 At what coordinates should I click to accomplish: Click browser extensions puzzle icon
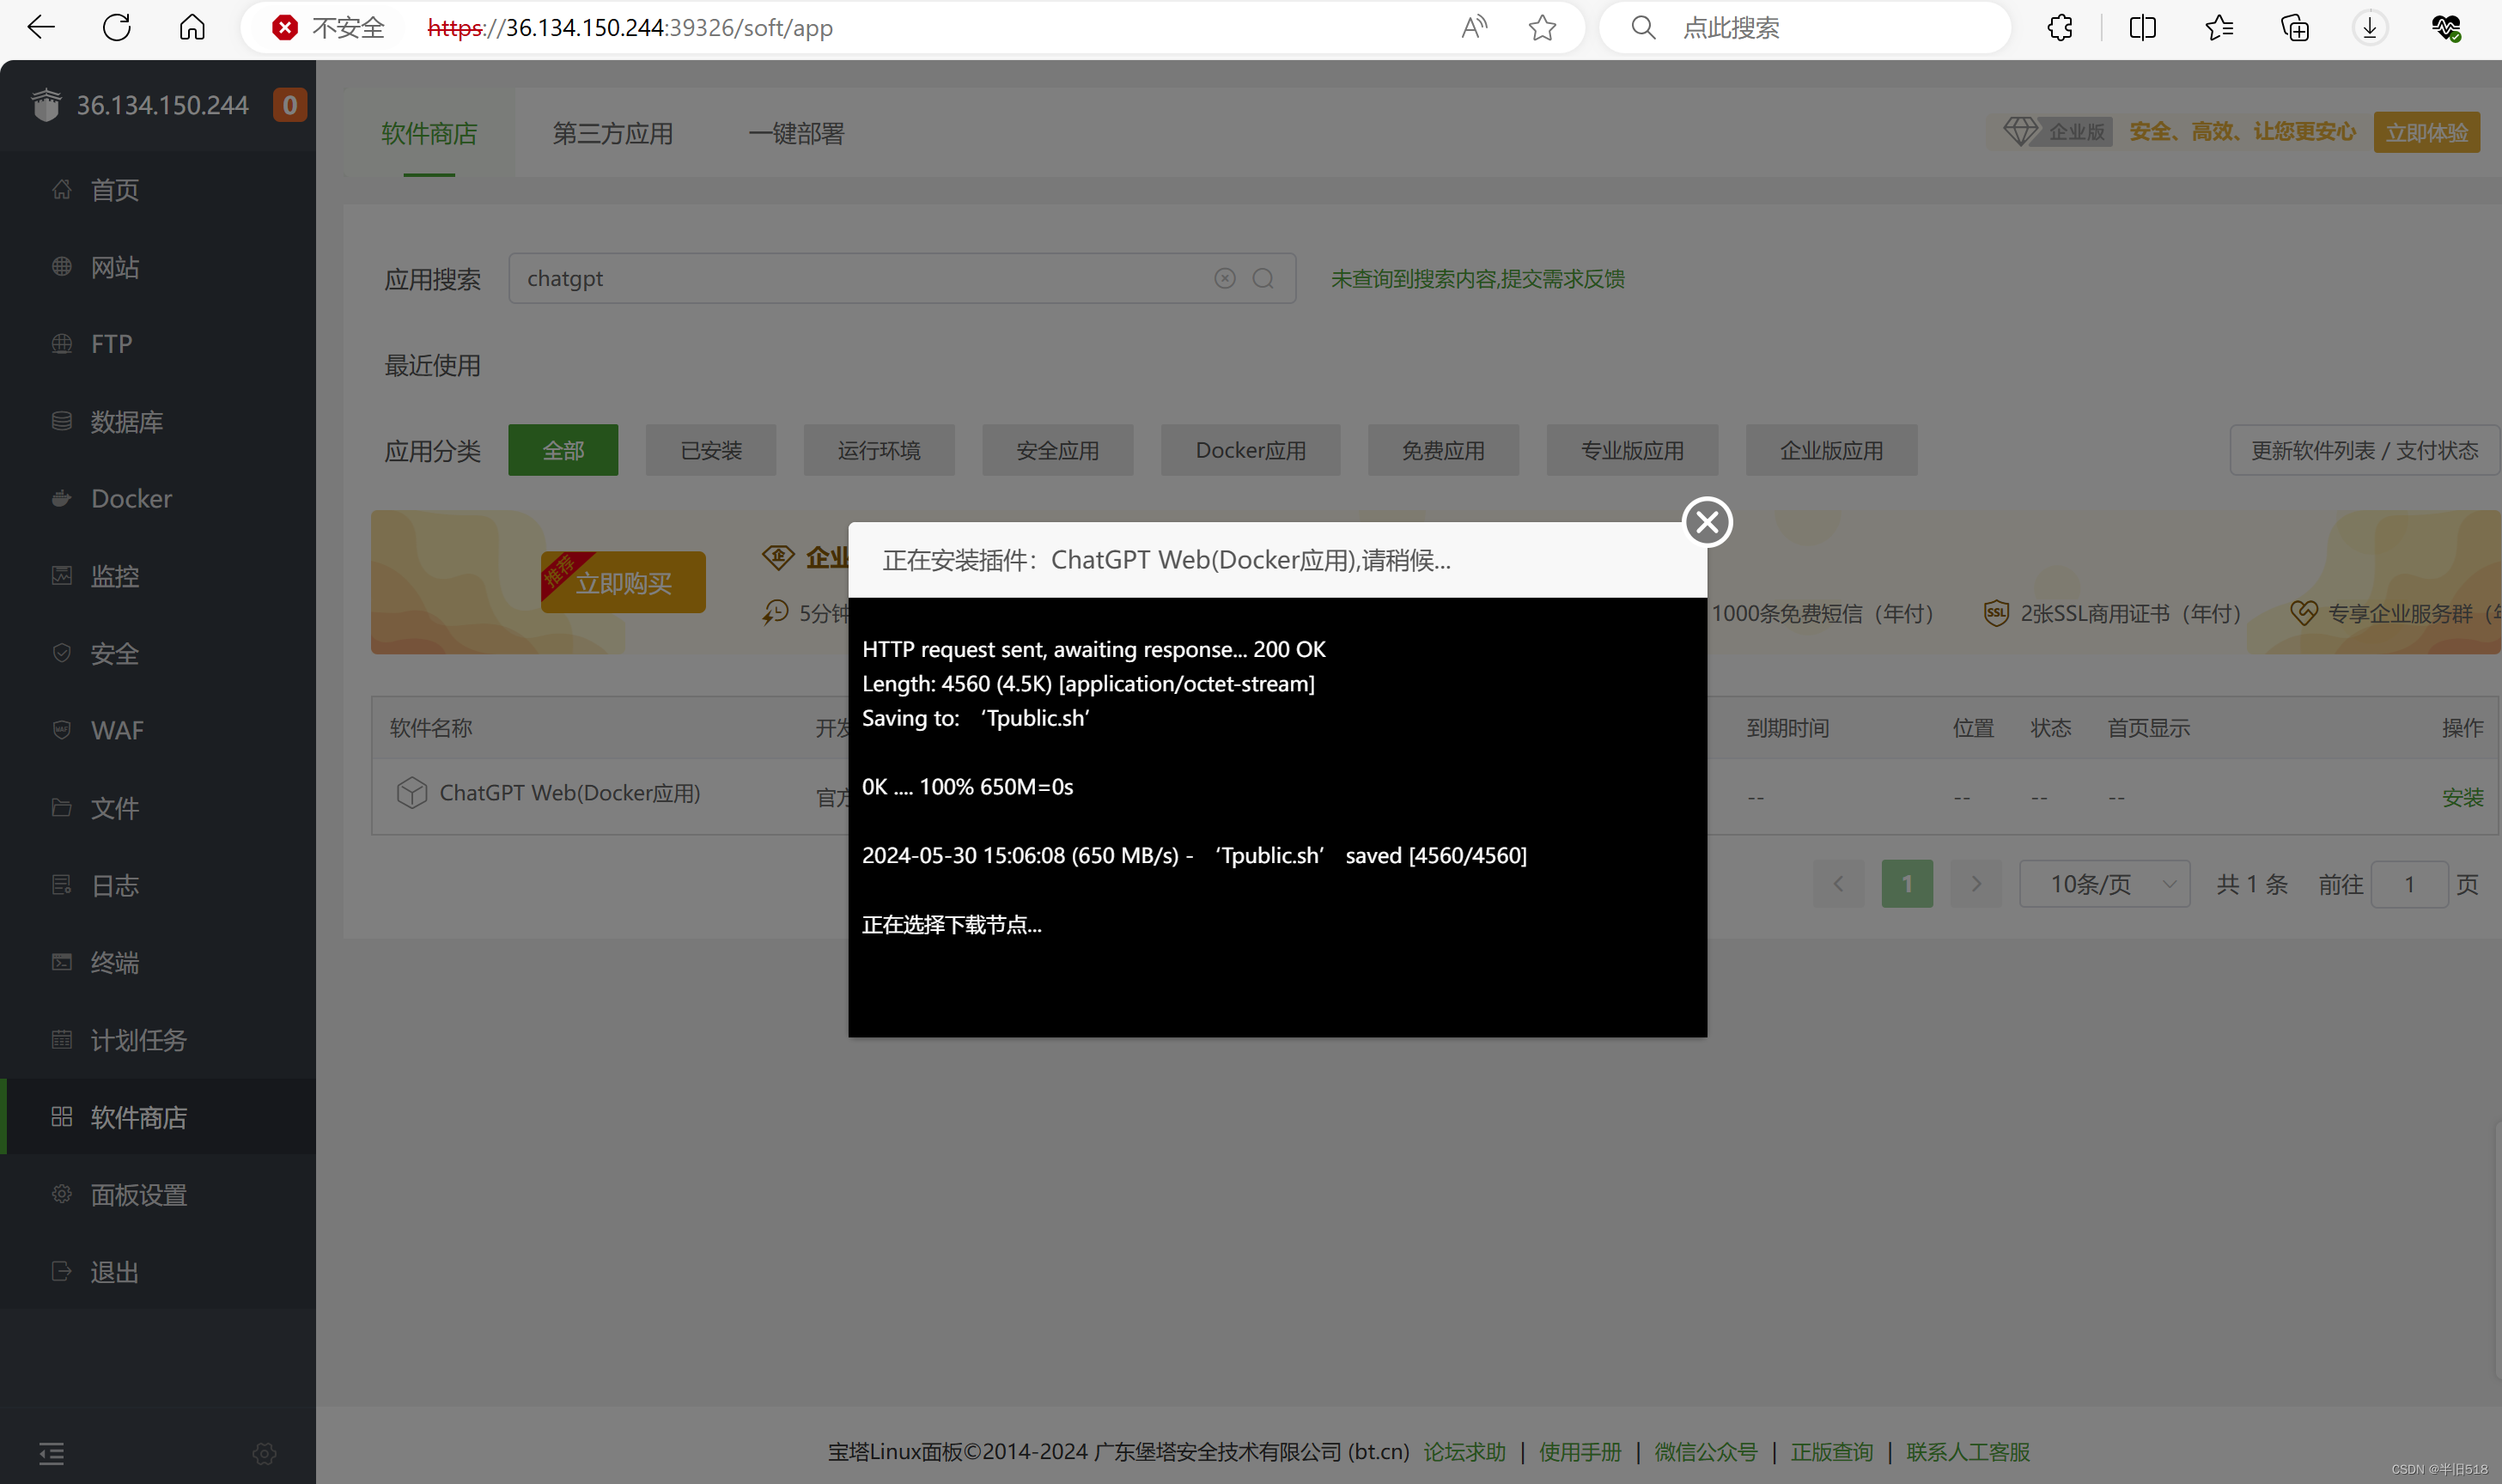2060,28
